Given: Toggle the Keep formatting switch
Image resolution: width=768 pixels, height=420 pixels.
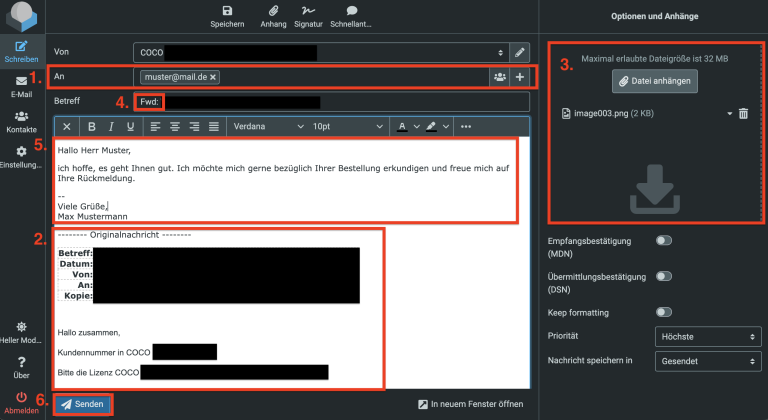Looking at the screenshot, I should (663, 312).
